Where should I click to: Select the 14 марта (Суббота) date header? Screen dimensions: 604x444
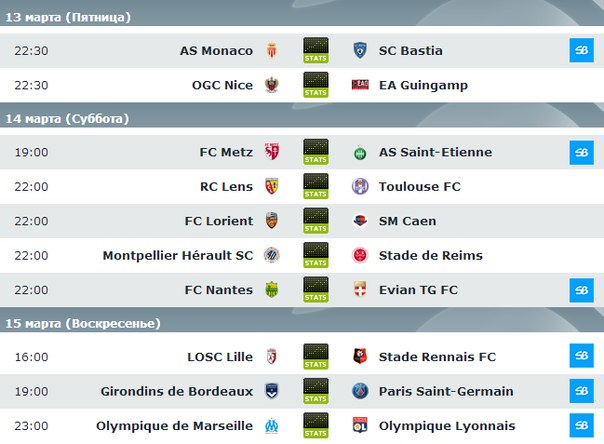coord(67,119)
